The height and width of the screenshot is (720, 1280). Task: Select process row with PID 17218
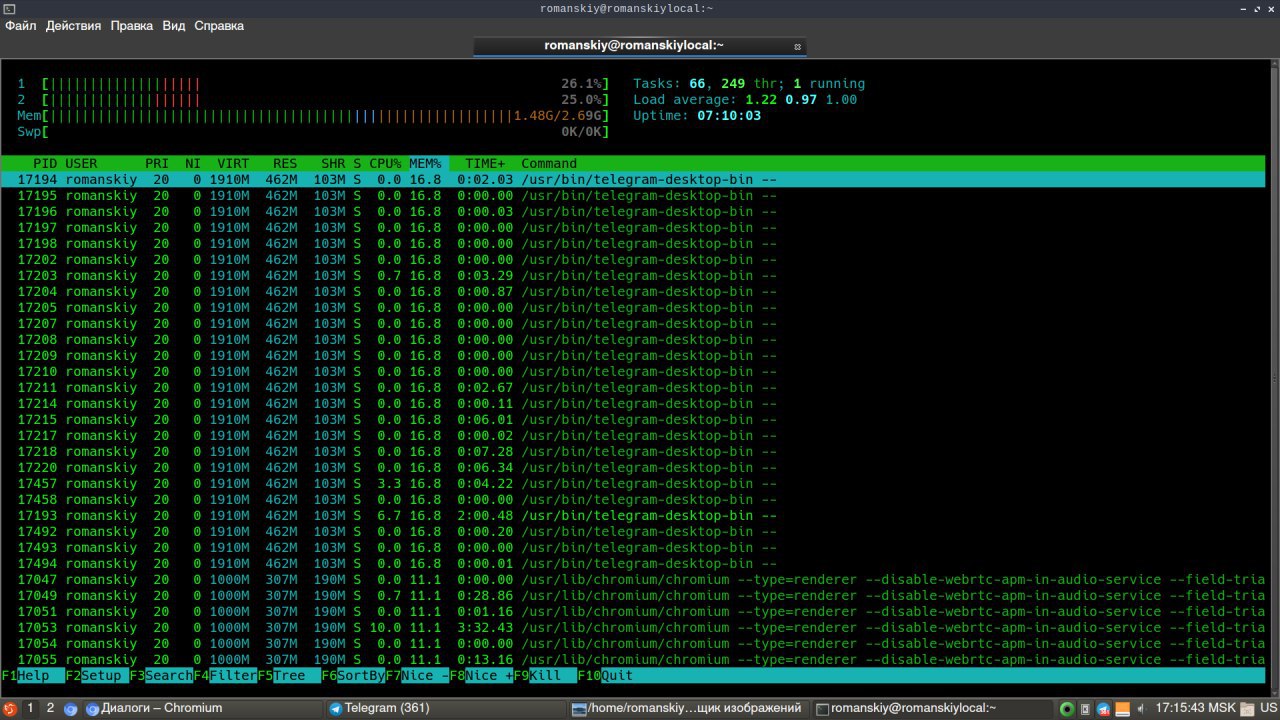coord(633,452)
